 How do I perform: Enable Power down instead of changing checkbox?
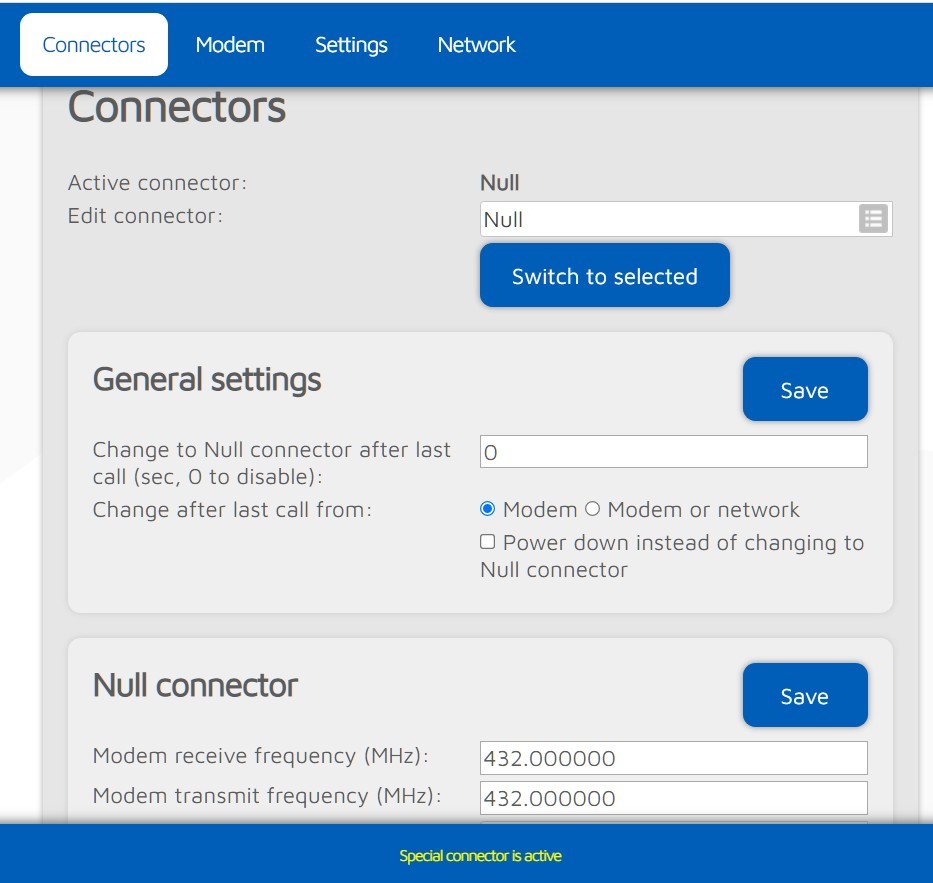click(x=488, y=542)
